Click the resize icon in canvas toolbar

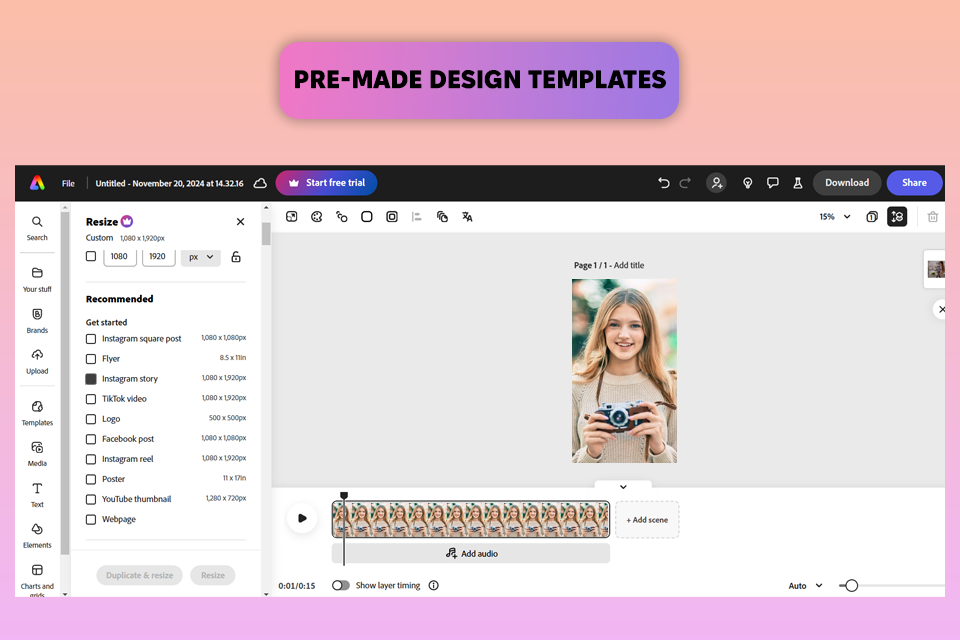291,217
